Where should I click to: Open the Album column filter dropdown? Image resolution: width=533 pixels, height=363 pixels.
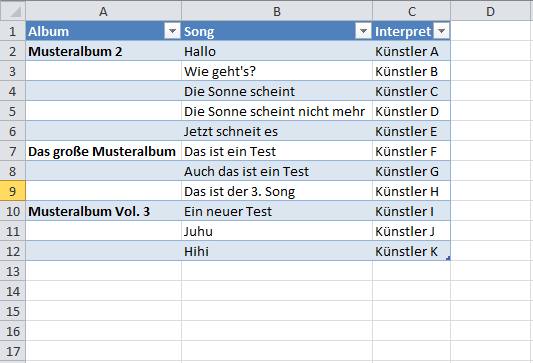[172, 31]
